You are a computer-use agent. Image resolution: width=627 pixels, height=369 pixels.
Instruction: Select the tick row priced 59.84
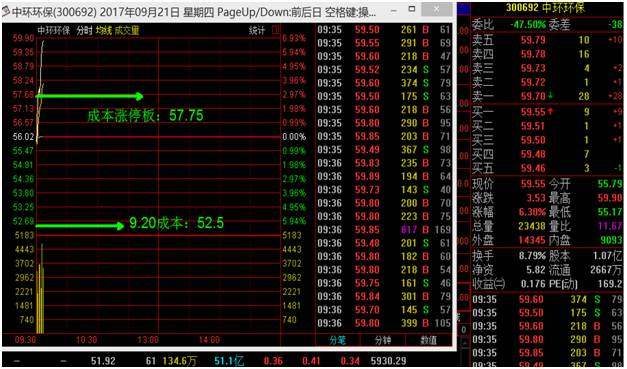pos(384,297)
